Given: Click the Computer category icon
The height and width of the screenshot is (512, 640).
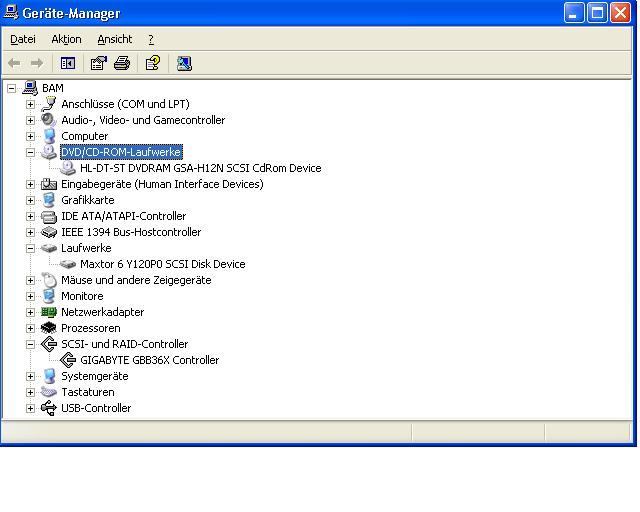Looking at the screenshot, I should pos(49,136).
